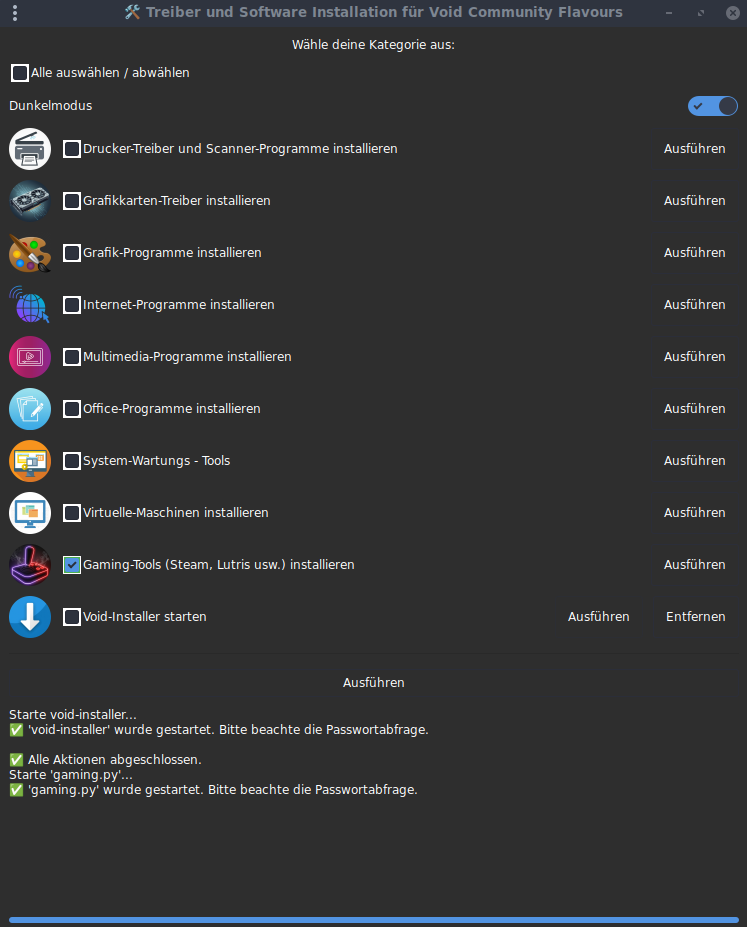Run the Void-Installer starten row's Ausführen
This screenshot has height=927, width=747.
tap(598, 617)
